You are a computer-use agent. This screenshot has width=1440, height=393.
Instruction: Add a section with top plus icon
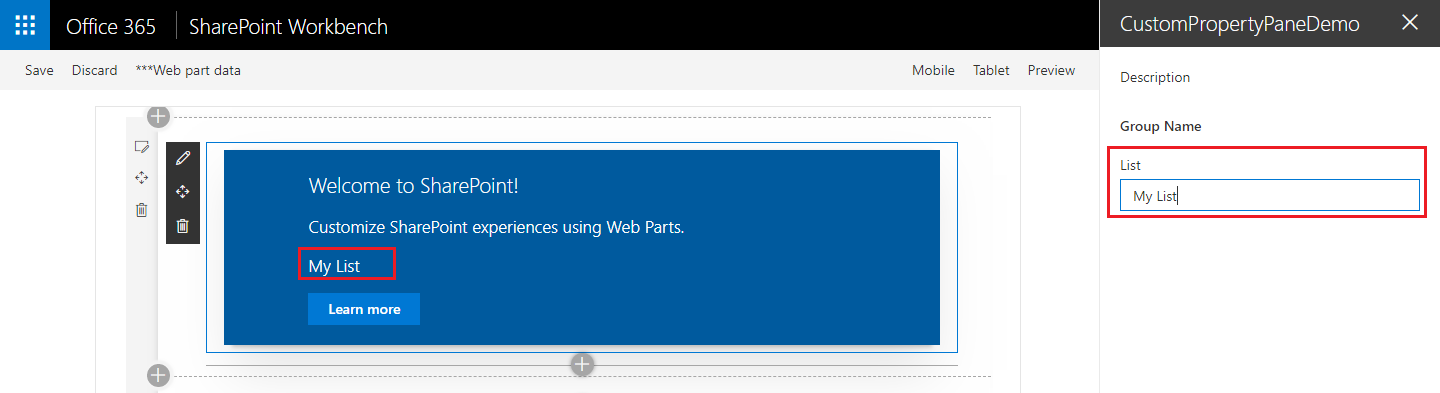tap(158, 117)
